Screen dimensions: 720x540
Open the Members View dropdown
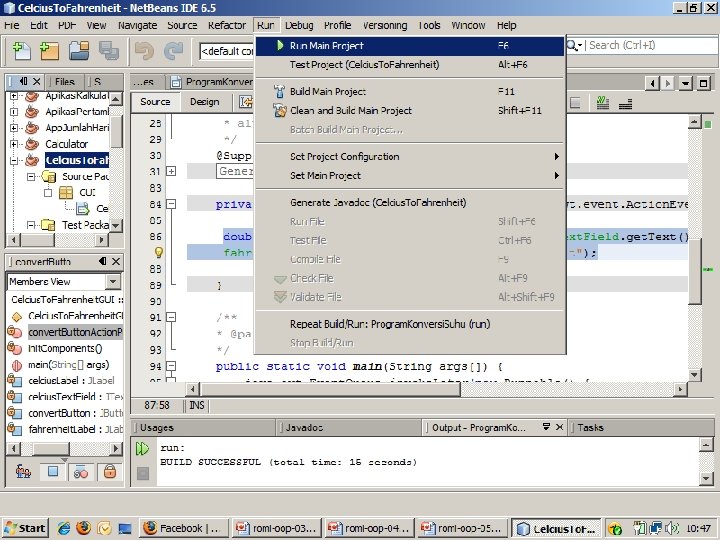pyautogui.click(x=113, y=281)
